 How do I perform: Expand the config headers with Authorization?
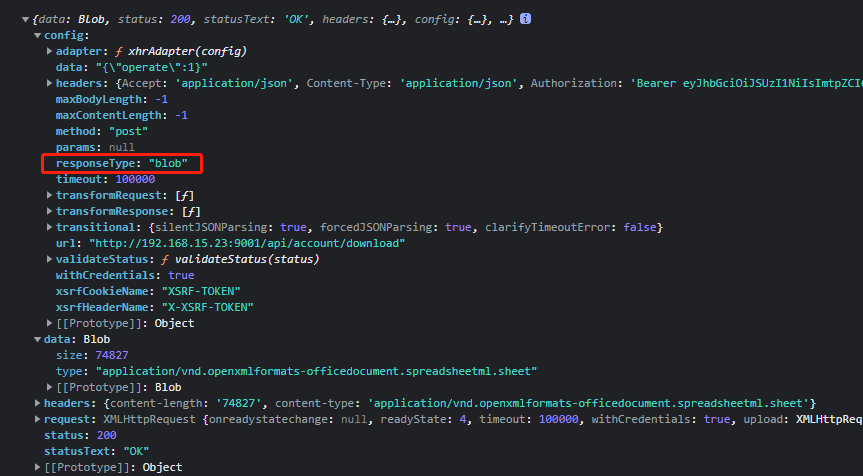tap(49, 83)
